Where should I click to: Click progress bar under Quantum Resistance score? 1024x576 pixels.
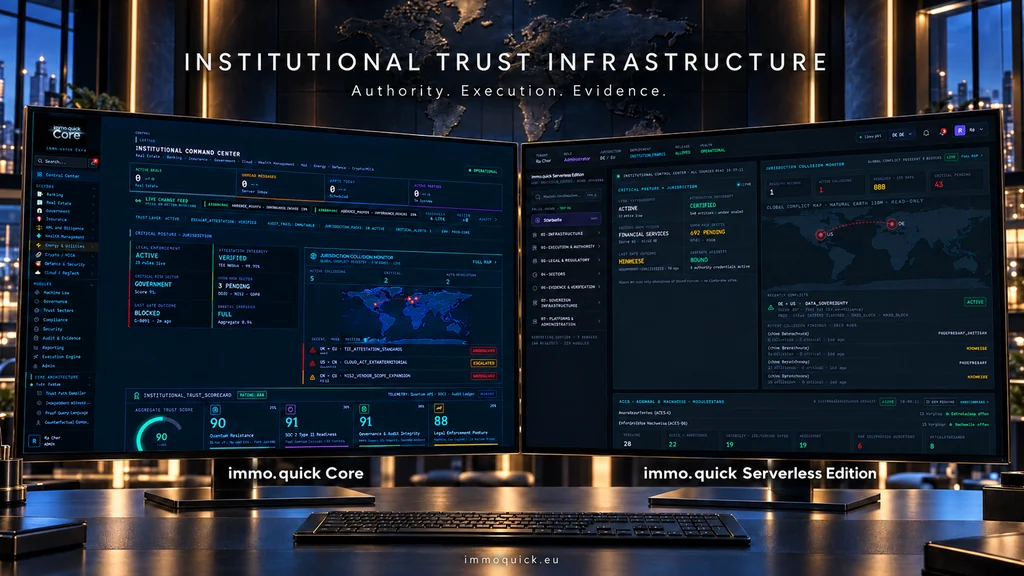[242, 448]
